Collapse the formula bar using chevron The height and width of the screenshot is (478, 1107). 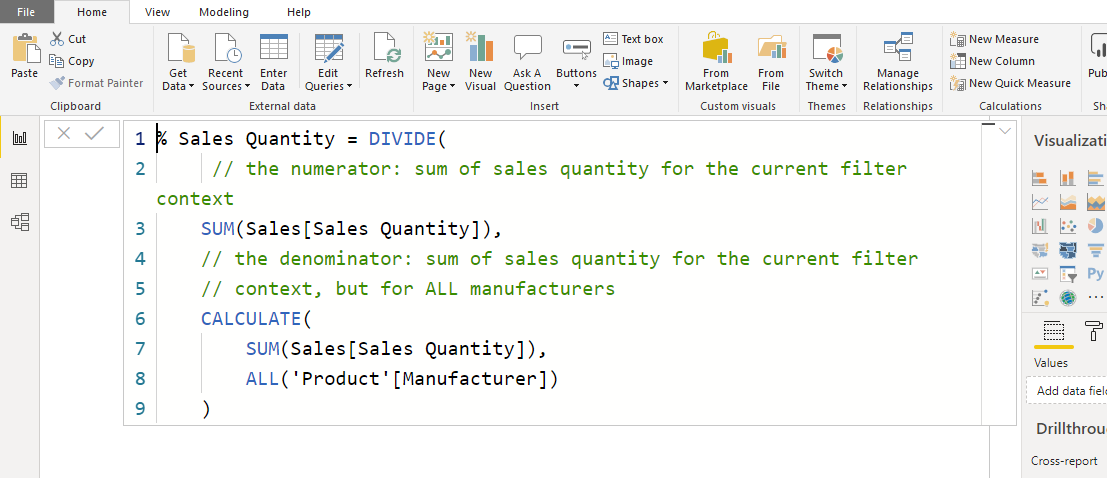point(1005,132)
